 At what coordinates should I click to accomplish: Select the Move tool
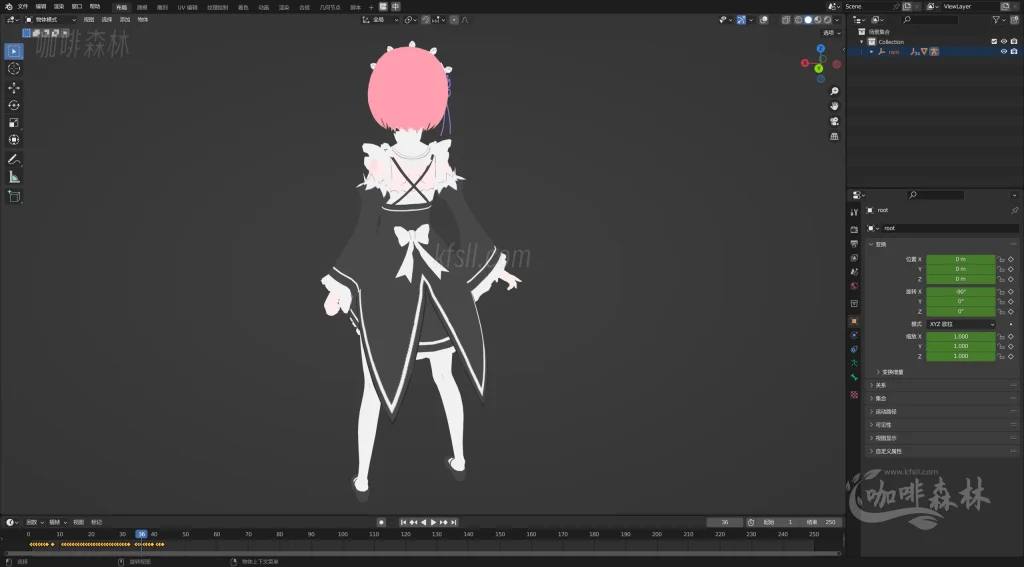[x=14, y=88]
